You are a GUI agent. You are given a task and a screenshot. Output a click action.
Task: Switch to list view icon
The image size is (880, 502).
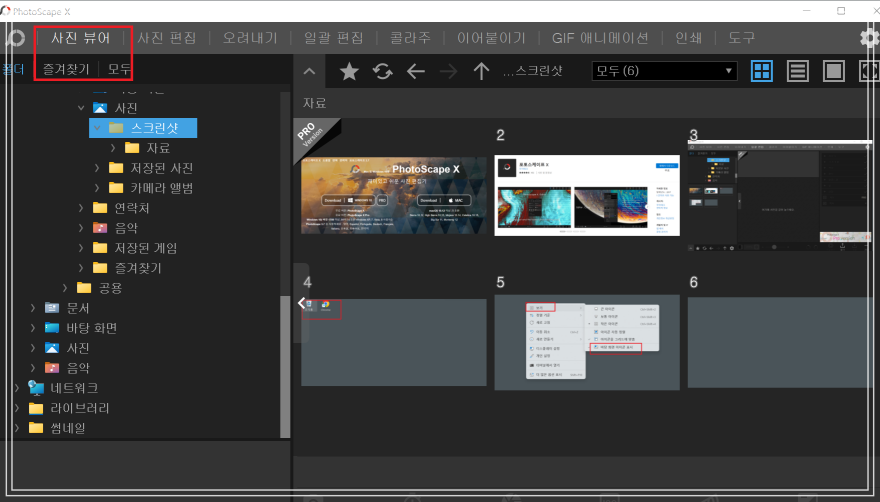pos(798,71)
